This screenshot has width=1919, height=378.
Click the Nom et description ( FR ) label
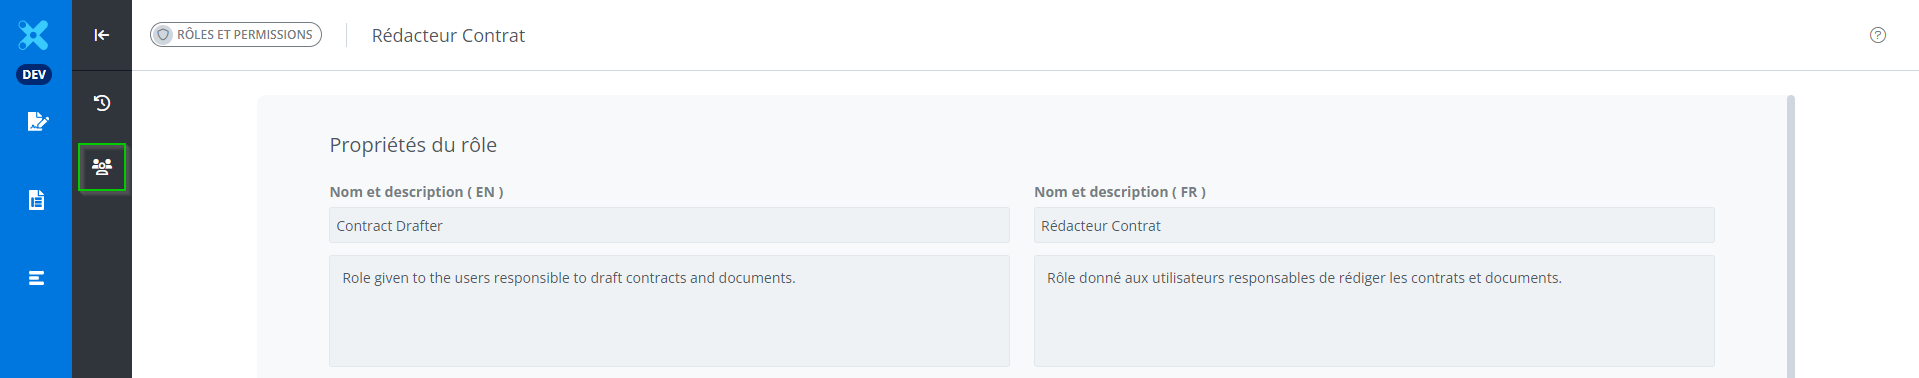1120,192
